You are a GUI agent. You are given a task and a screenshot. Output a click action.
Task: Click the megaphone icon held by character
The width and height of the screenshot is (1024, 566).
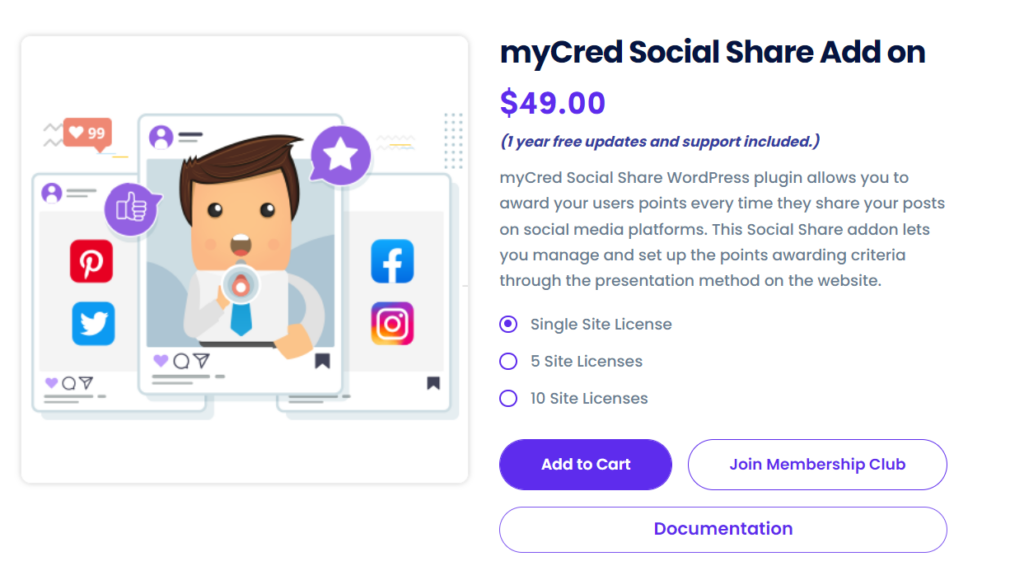tap(240, 285)
